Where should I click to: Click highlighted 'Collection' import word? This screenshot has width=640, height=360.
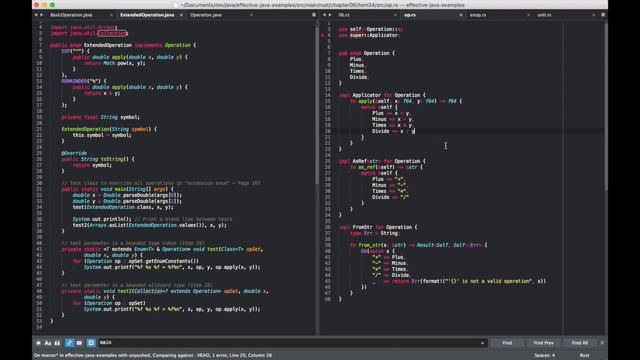coord(111,33)
